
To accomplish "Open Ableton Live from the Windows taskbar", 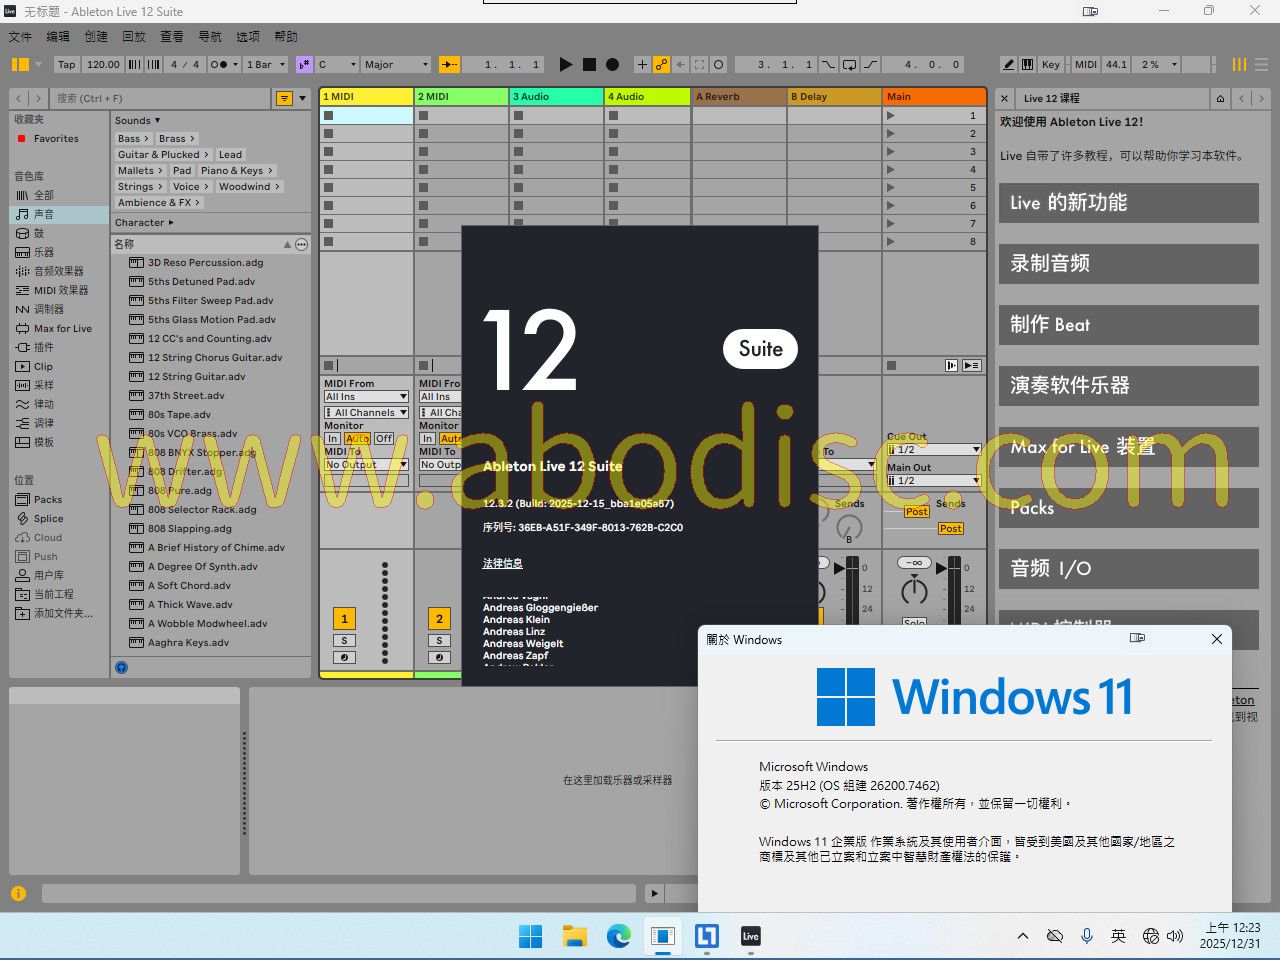I will pyautogui.click(x=750, y=936).
